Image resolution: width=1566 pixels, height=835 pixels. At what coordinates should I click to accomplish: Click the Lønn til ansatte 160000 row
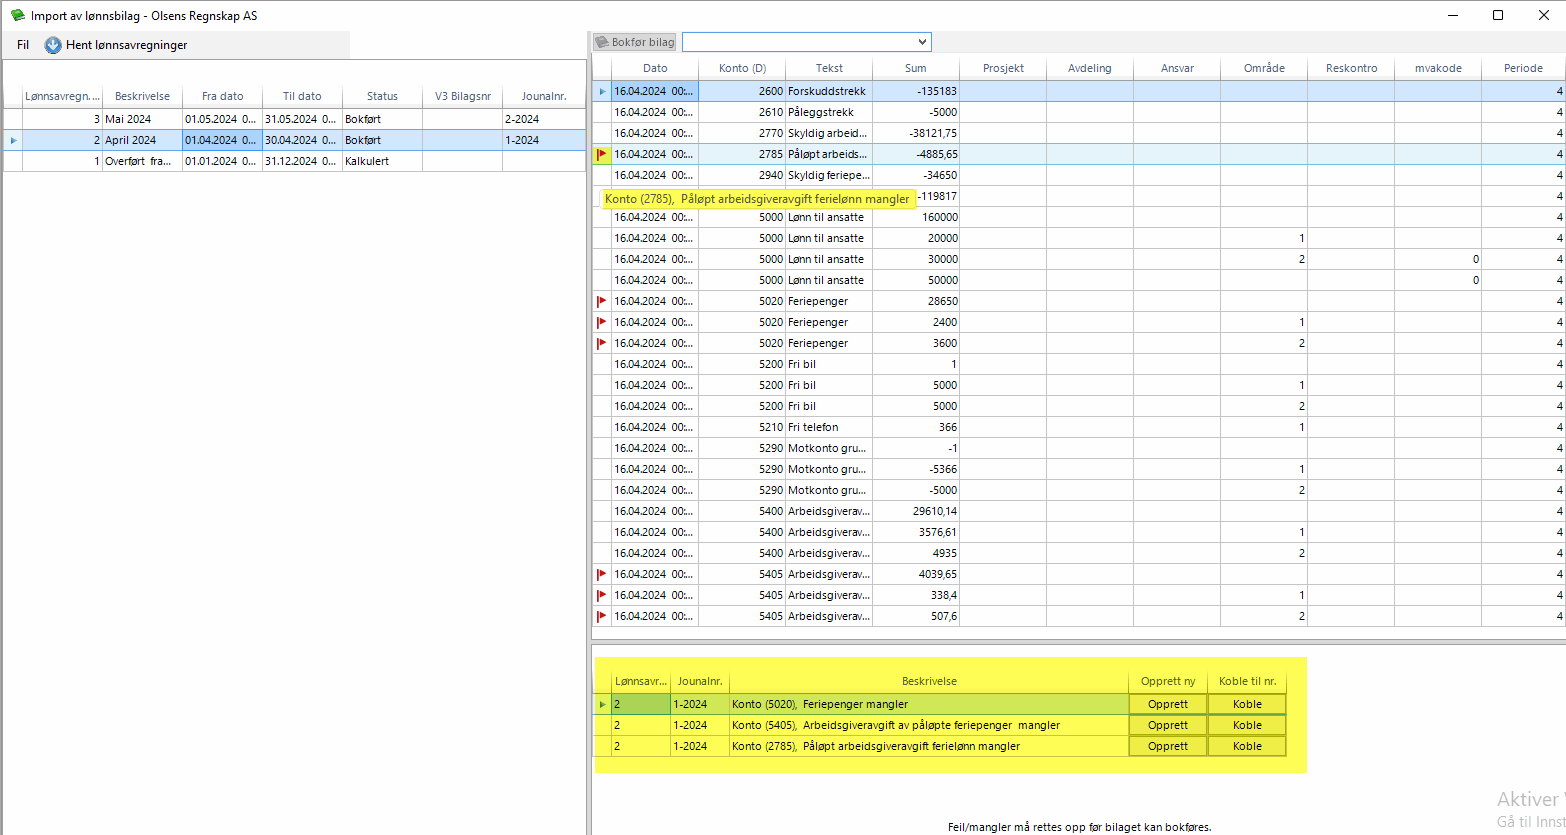click(1080, 217)
